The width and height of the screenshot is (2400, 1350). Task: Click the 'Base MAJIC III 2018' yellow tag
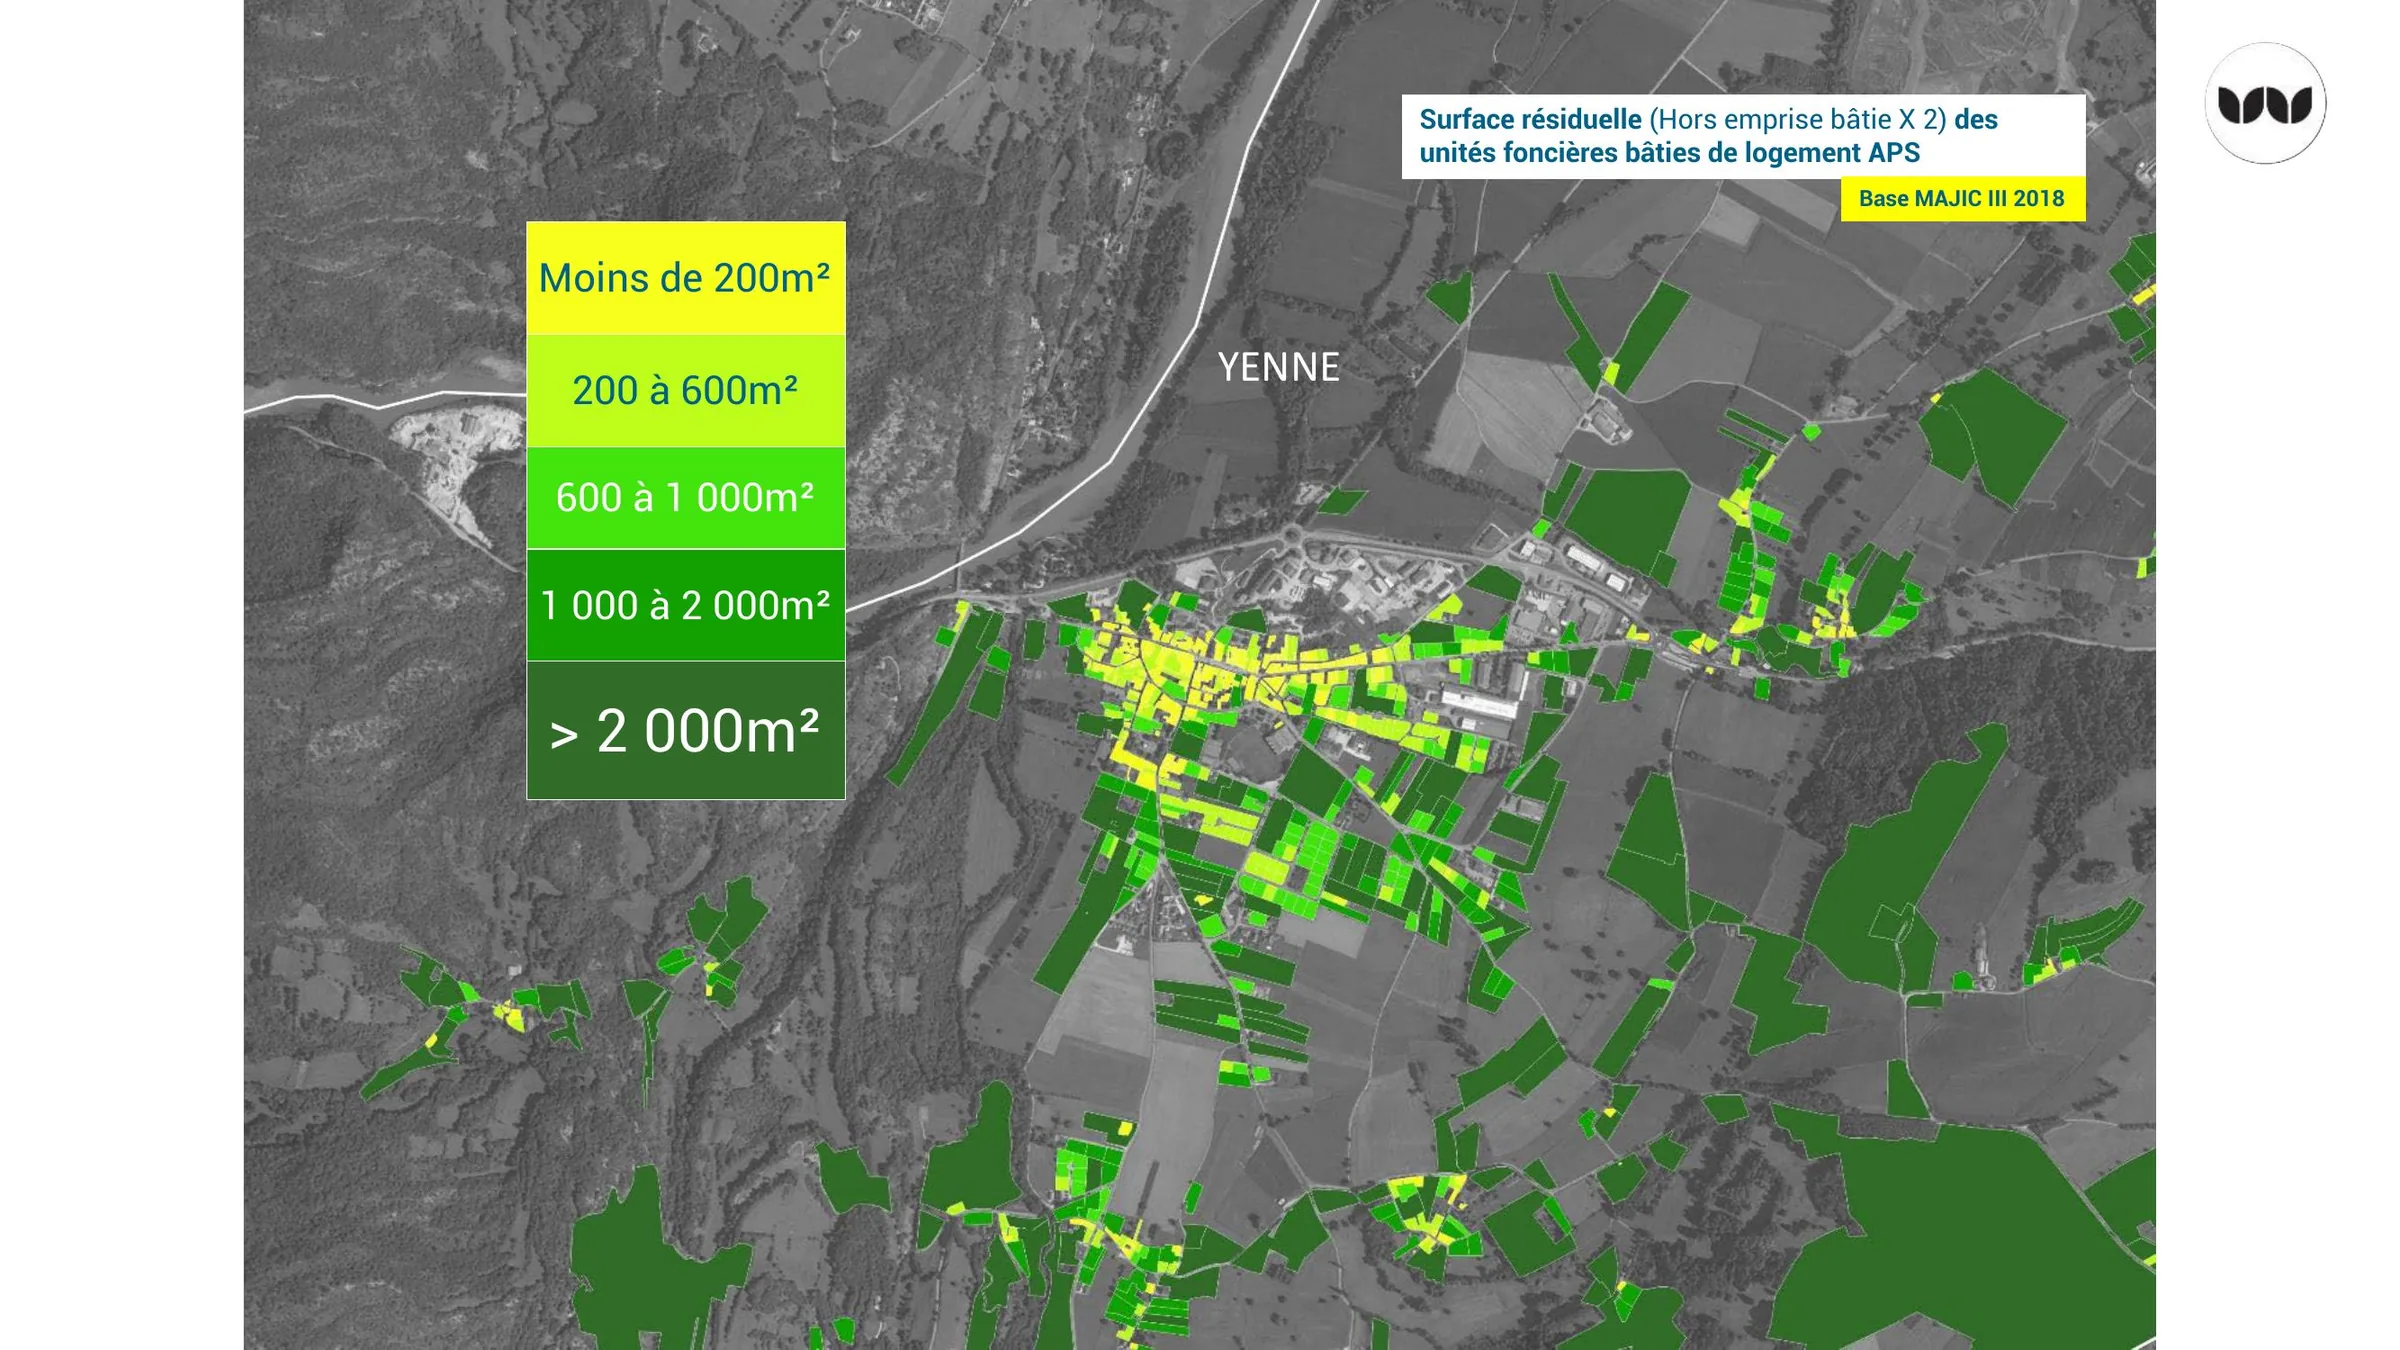(x=1962, y=198)
